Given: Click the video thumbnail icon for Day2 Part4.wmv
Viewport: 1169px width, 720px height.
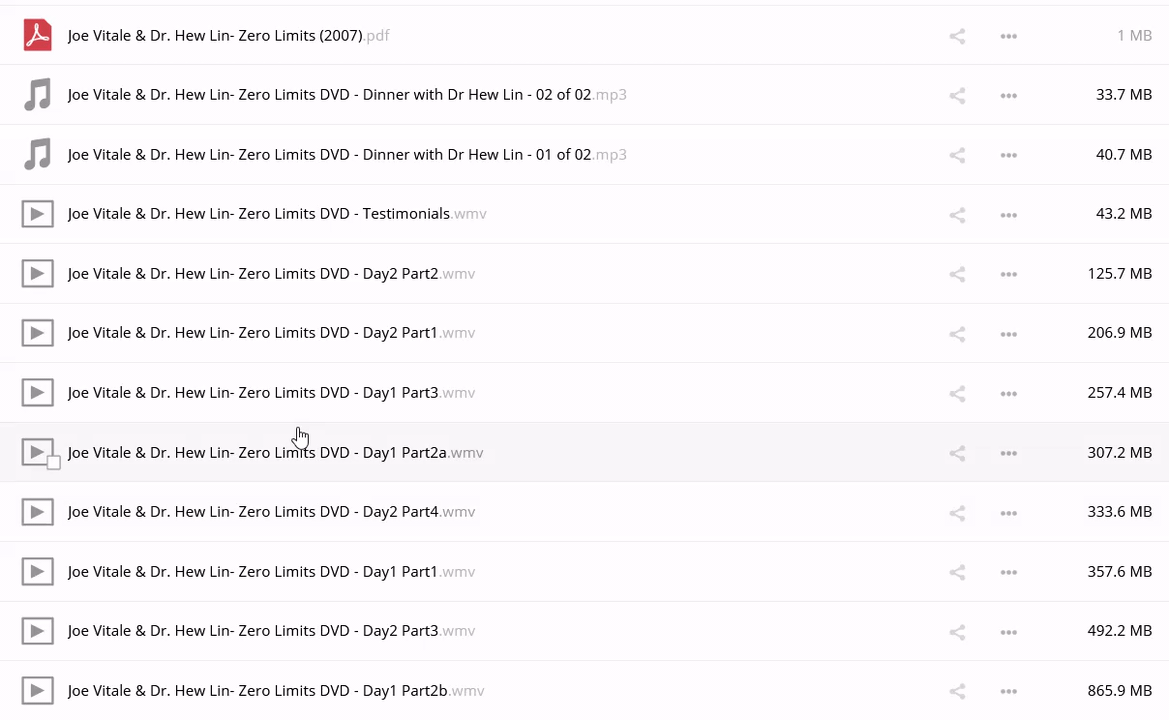Looking at the screenshot, I should (37, 512).
